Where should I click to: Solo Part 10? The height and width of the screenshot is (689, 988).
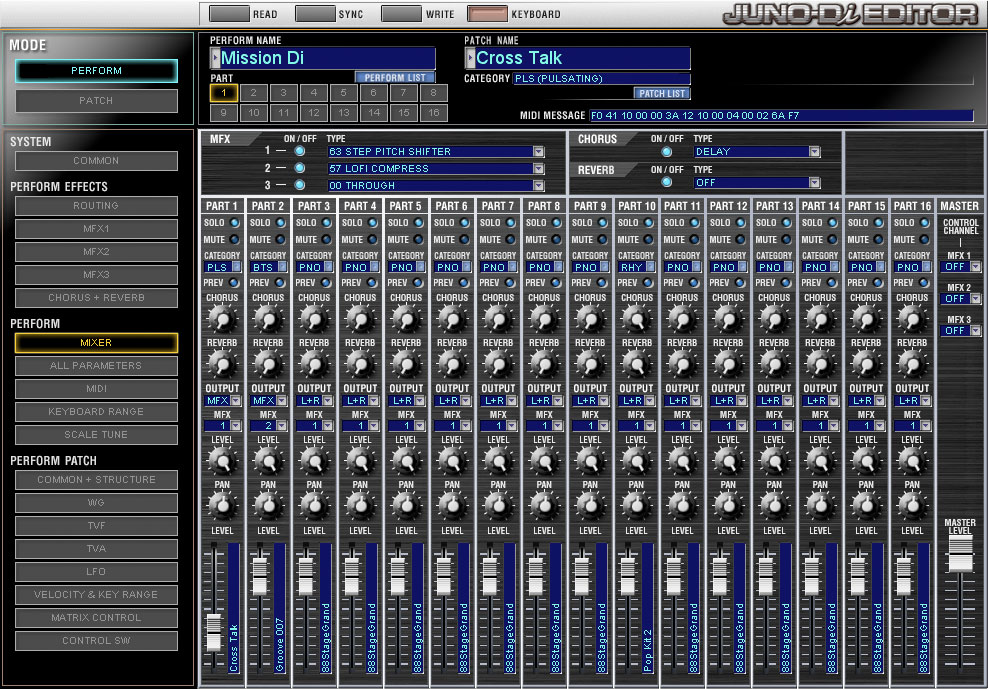tap(649, 223)
